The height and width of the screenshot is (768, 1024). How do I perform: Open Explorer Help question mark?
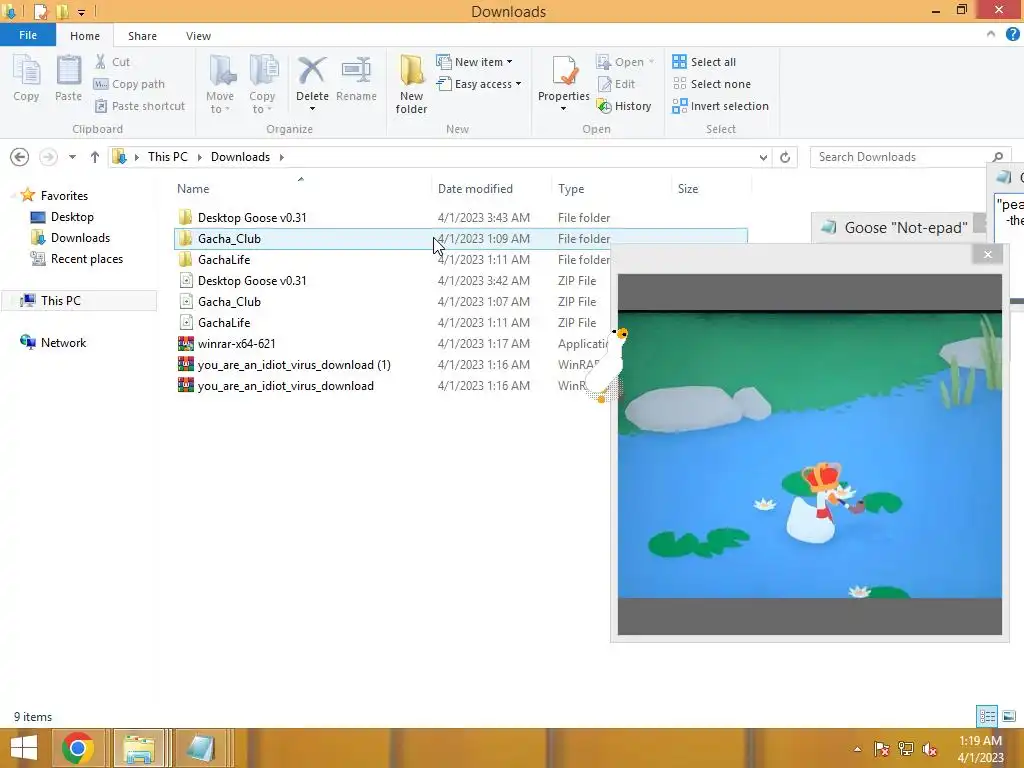[1012, 35]
